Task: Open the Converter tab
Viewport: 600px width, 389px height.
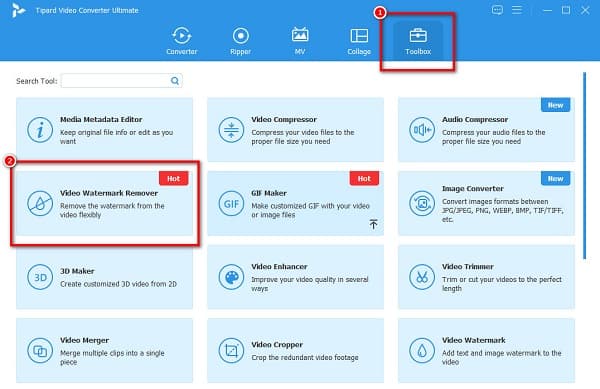Action: click(181, 41)
